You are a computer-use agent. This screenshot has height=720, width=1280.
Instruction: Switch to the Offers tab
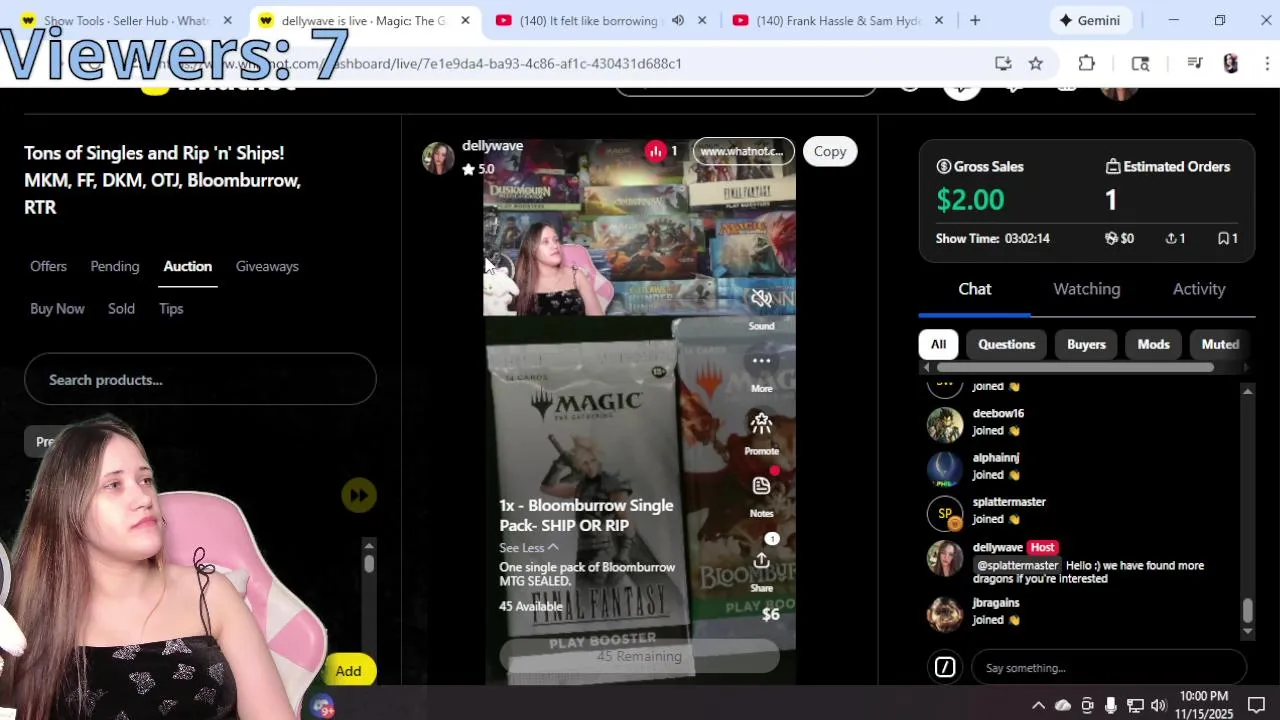[x=48, y=266]
